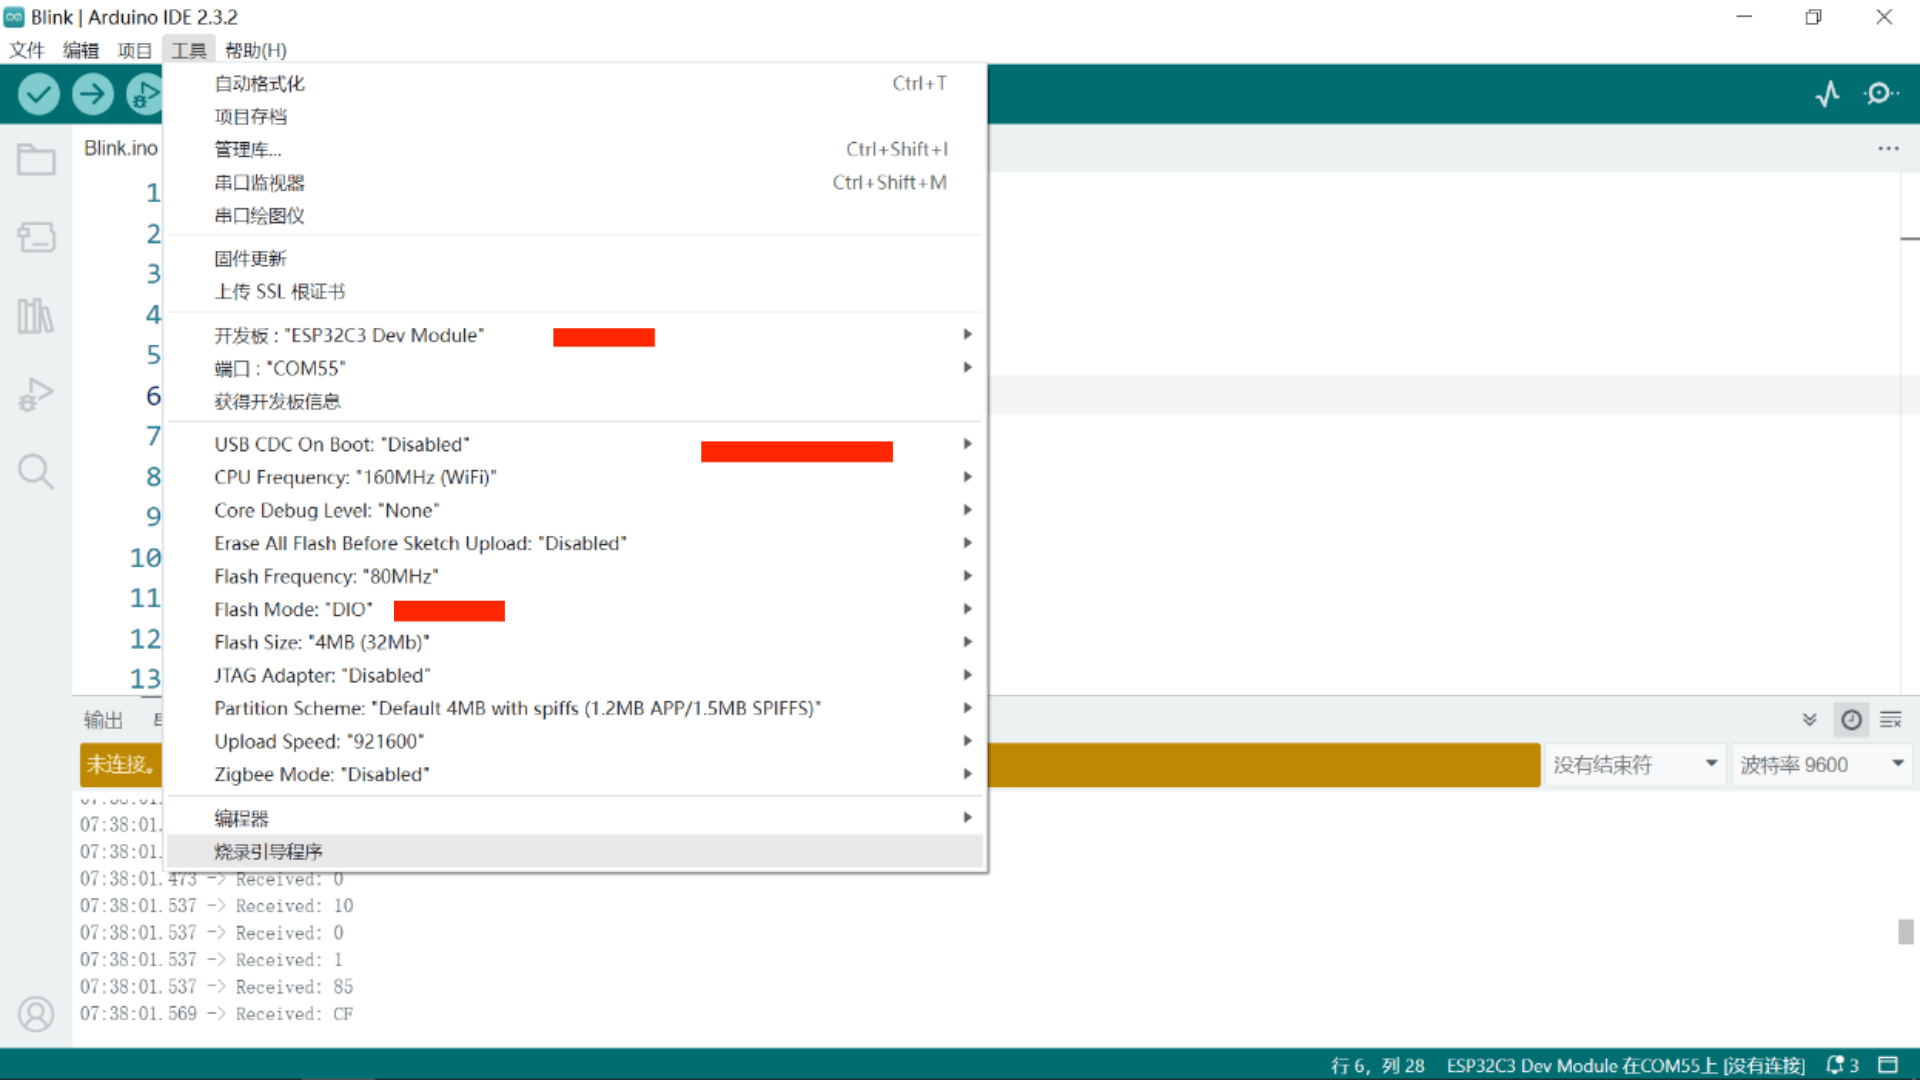Open the Serial Plotter waveform icon

(x=1828, y=94)
